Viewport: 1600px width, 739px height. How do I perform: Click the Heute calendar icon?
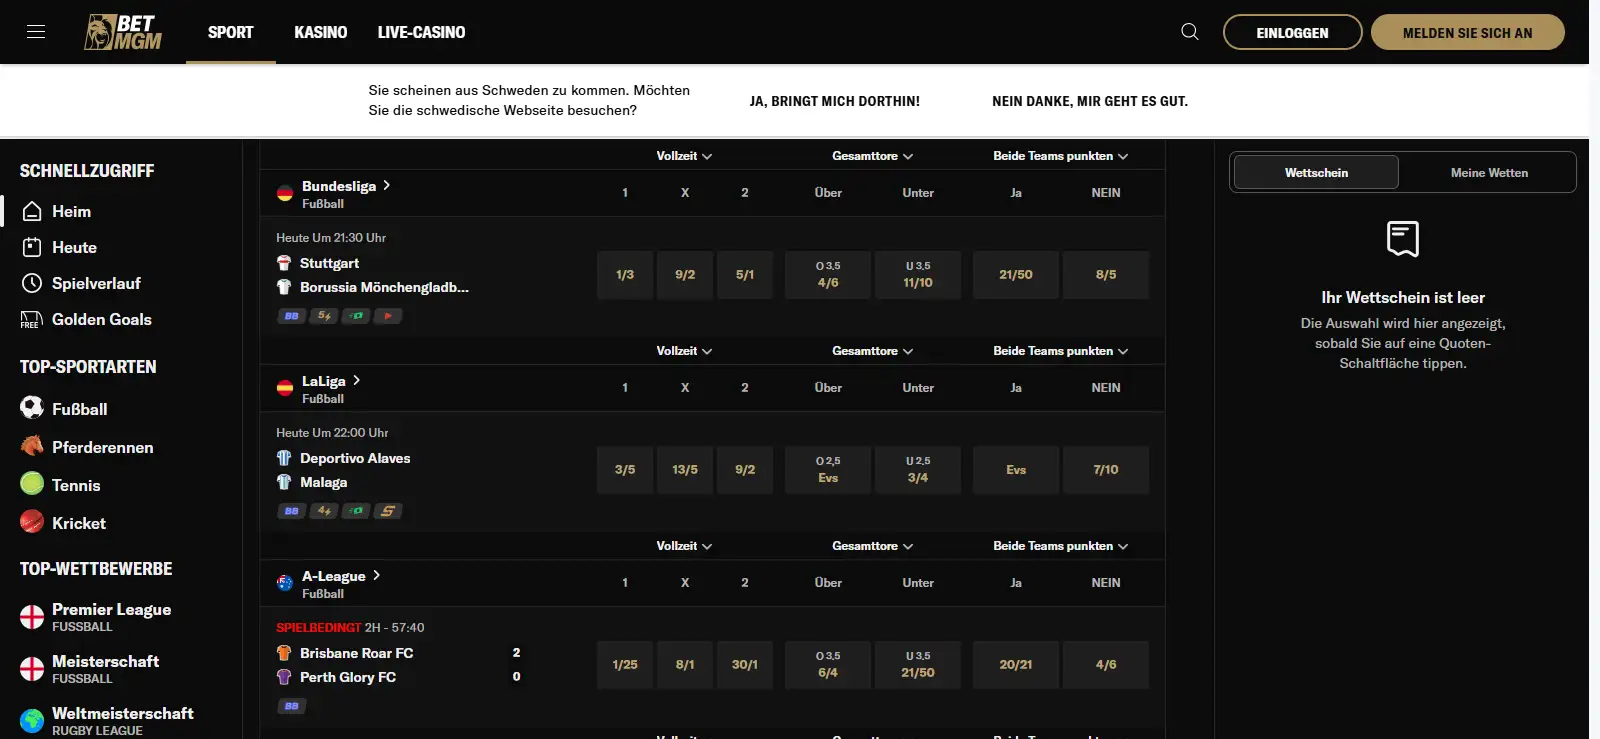tap(32, 247)
